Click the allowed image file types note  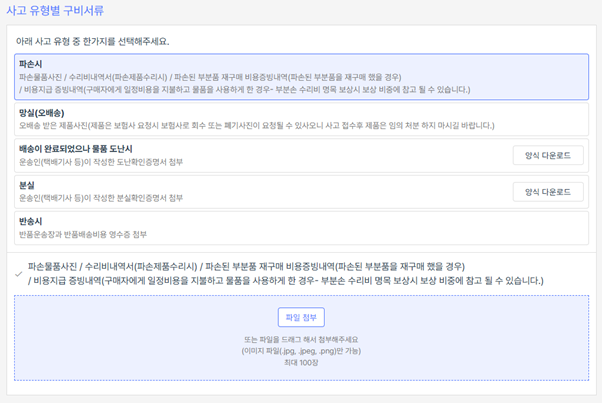(x=301, y=350)
